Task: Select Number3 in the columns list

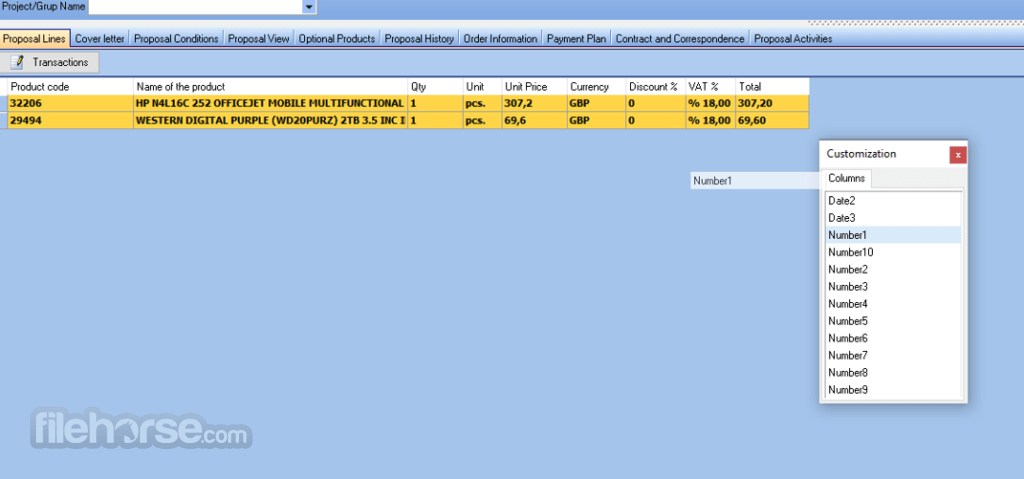Action: tap(893, 286)
